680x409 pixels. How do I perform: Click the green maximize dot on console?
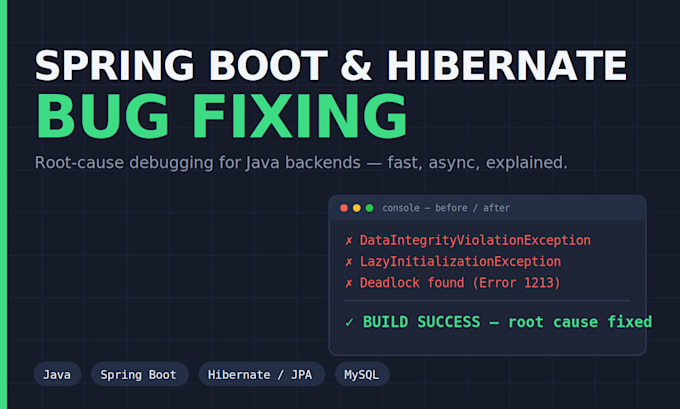pos(369,208)
